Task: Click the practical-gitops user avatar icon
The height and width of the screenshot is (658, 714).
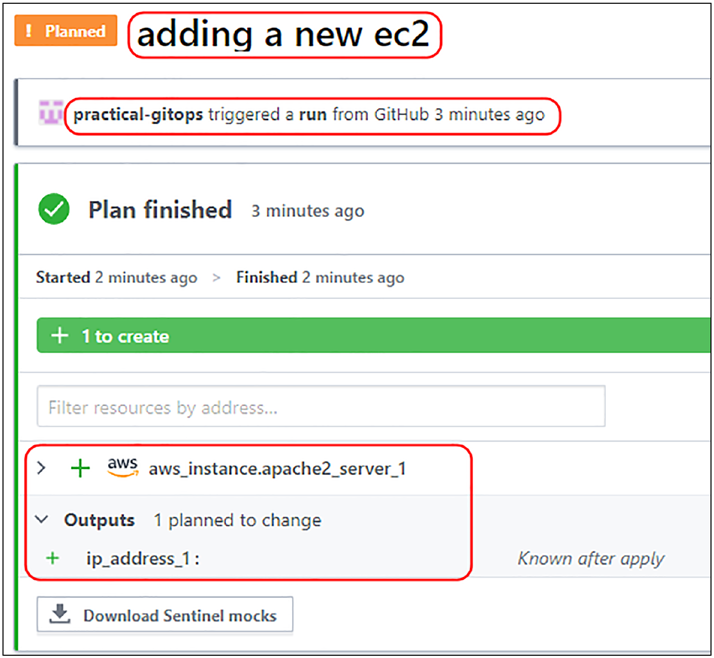Action: point(50,112)
